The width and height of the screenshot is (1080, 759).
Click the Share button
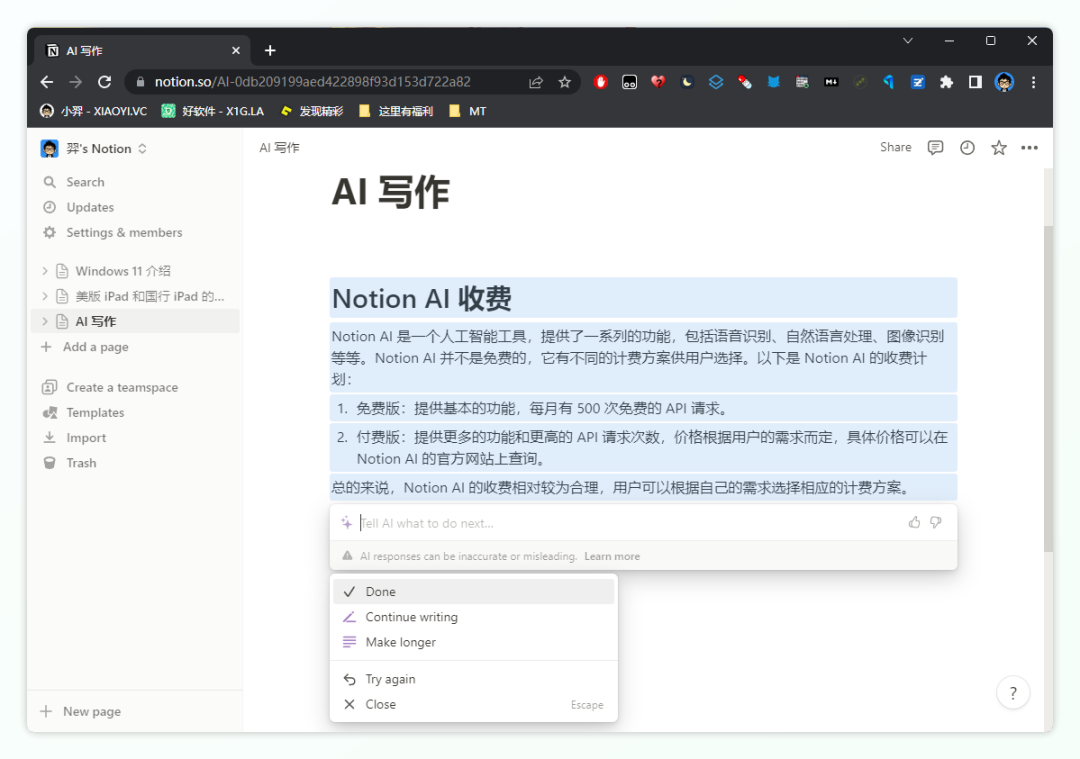point(895,147)
